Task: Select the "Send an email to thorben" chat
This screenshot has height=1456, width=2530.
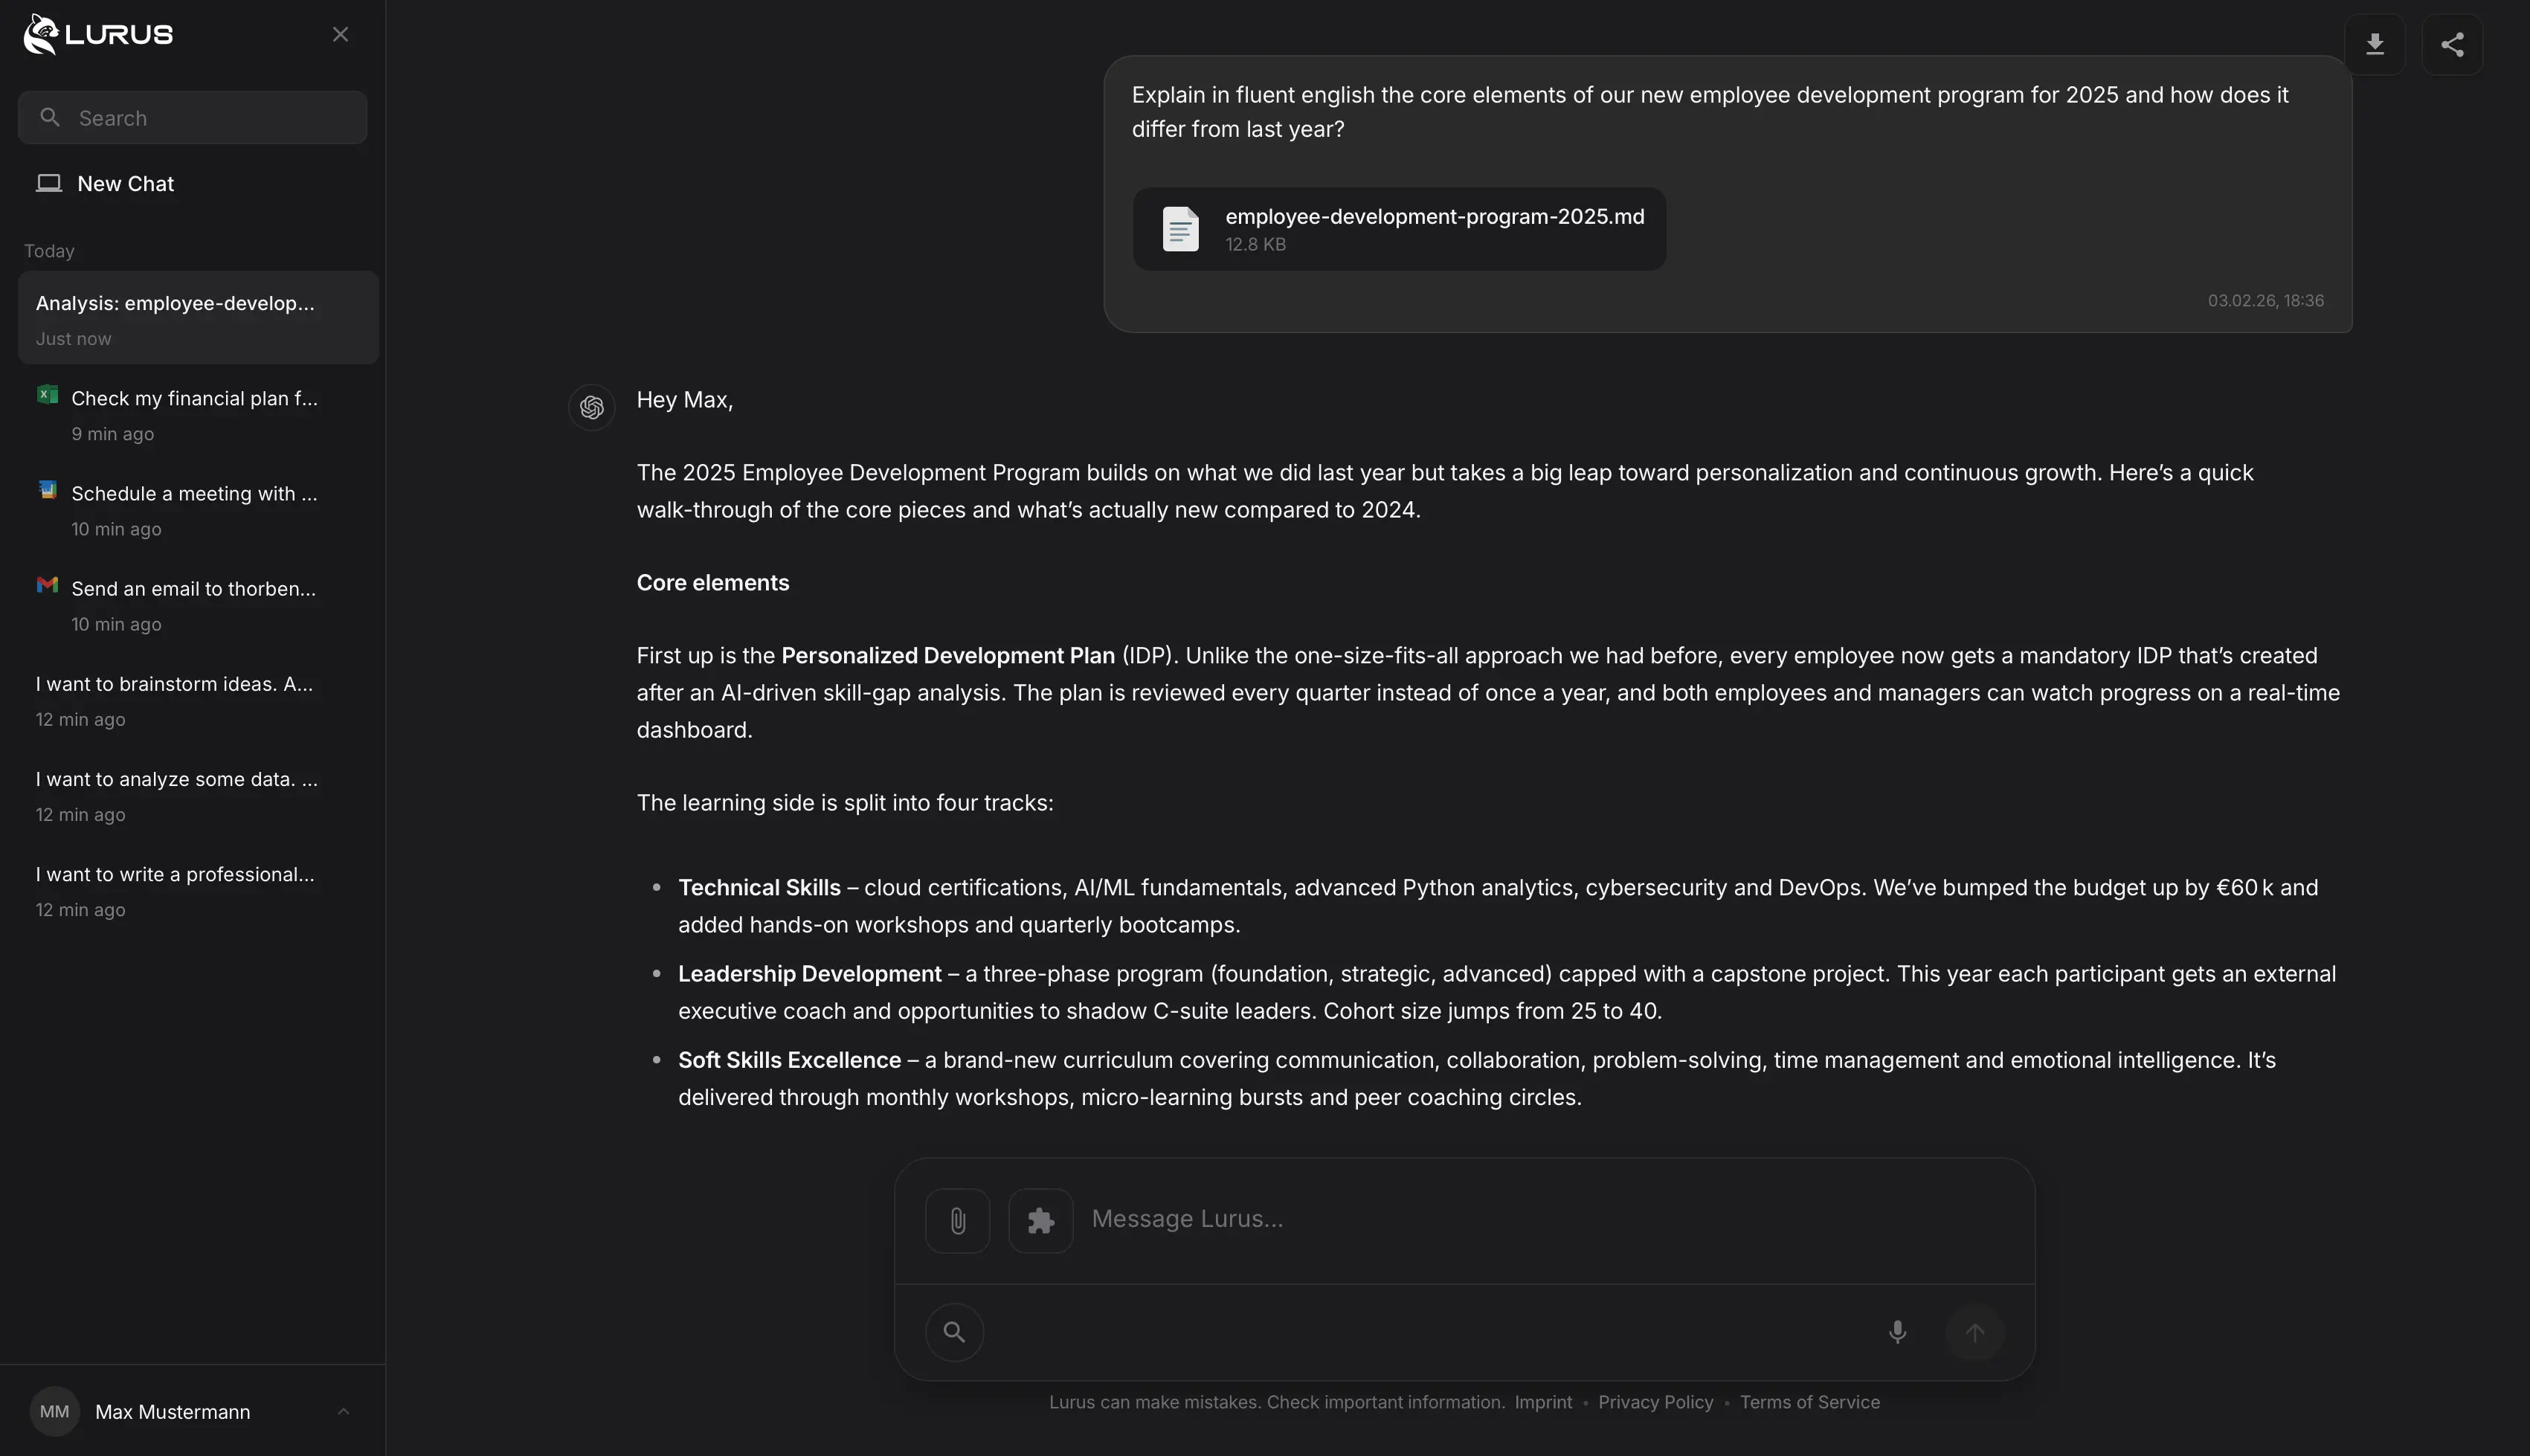Action: point(193,589)
